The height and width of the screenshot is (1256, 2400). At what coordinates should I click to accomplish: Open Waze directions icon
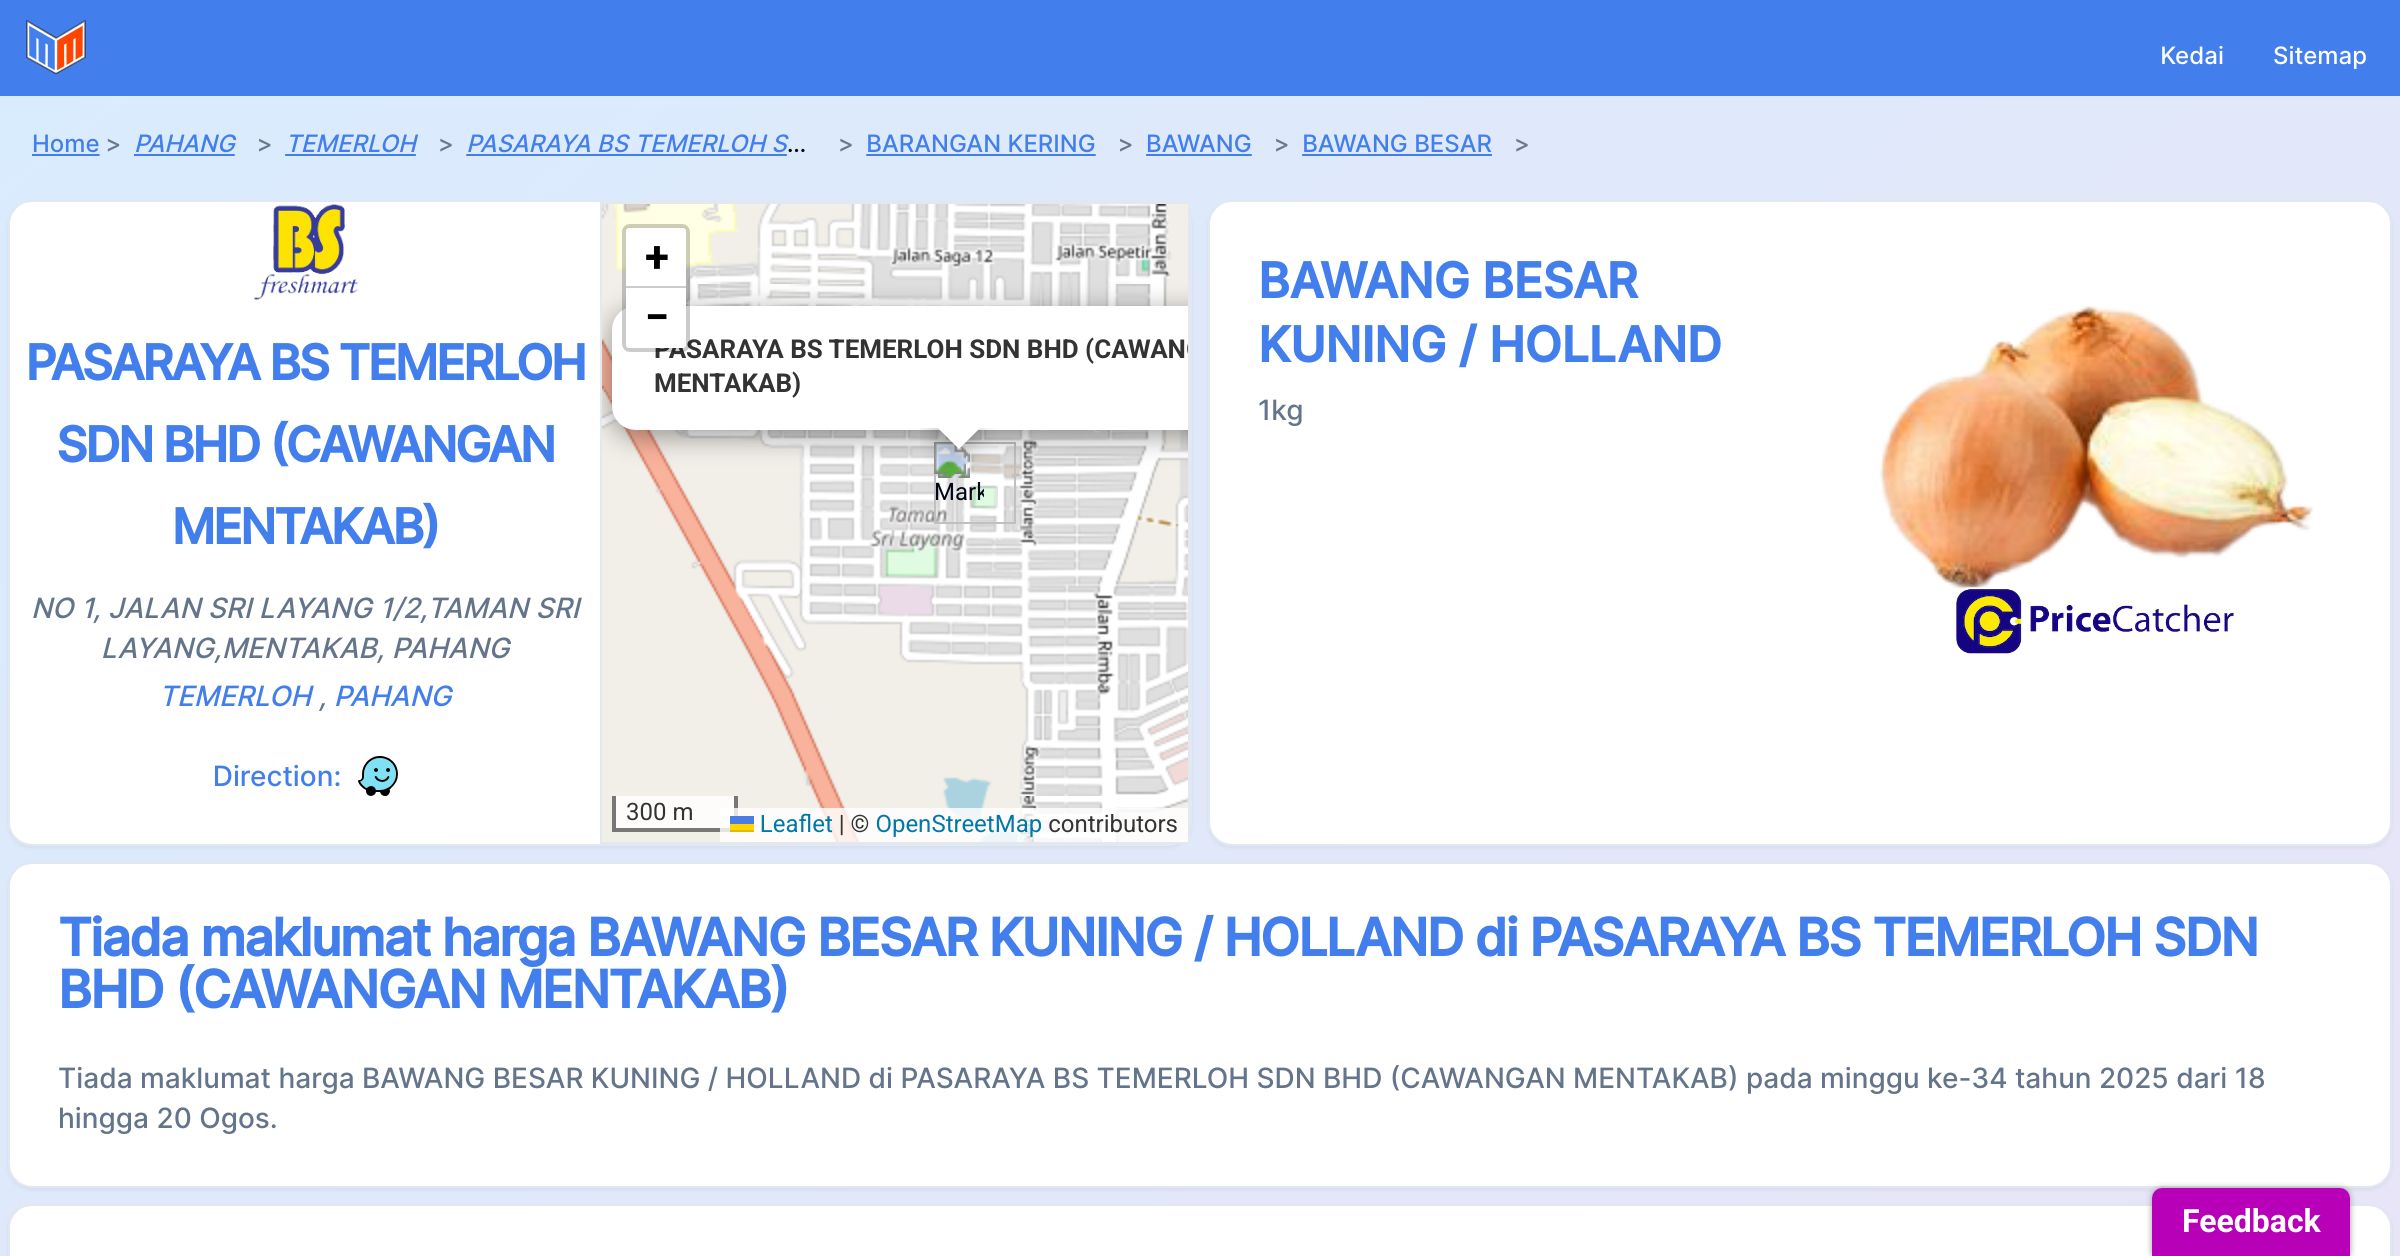click(x=378, y=776)
